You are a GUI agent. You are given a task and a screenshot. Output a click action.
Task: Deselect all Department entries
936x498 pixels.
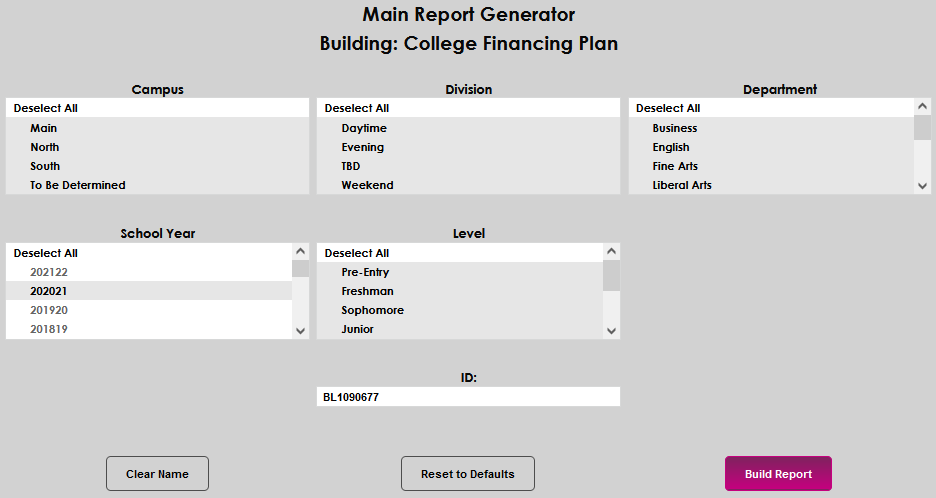(668, 108)
